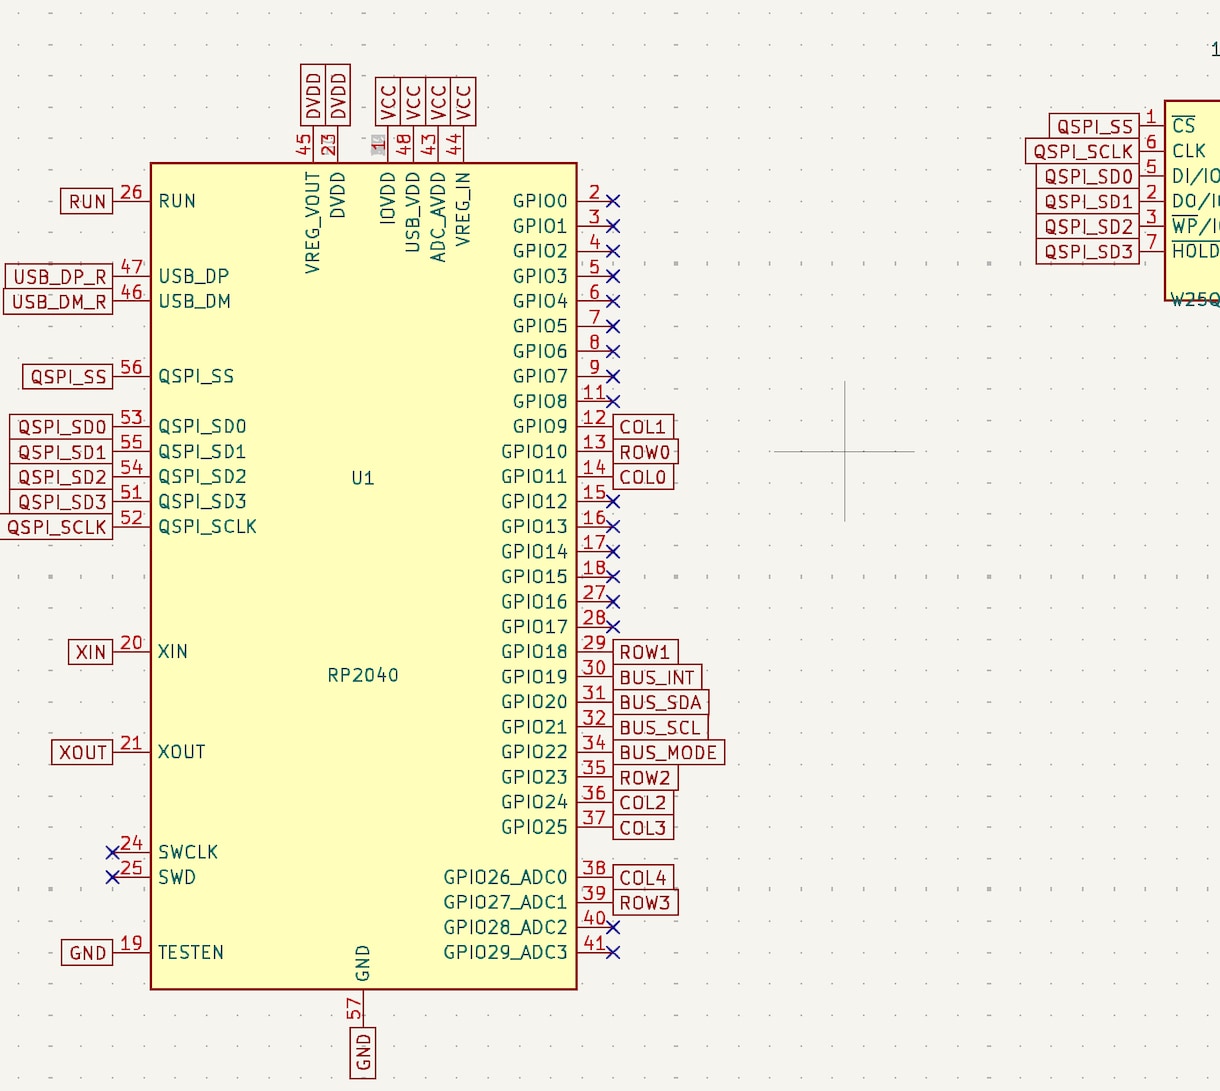This screenshot has width=1220, height=1091.
Task: Click the no-connect marker on SWCLK
Action: point(113,853)
